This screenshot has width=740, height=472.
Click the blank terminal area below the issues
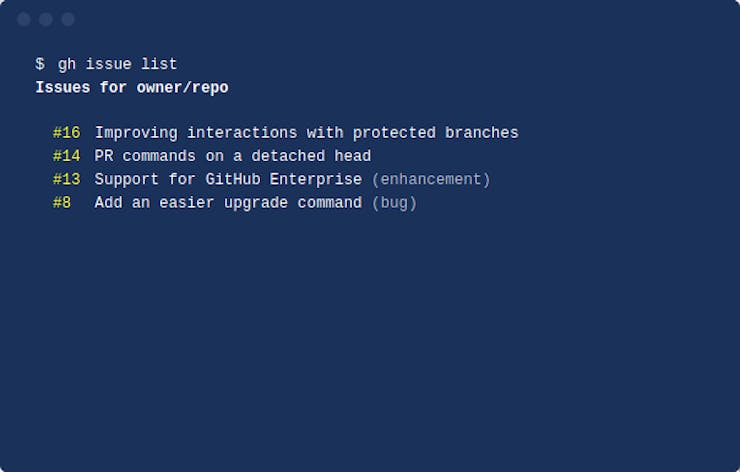click(x=370, y=340)
